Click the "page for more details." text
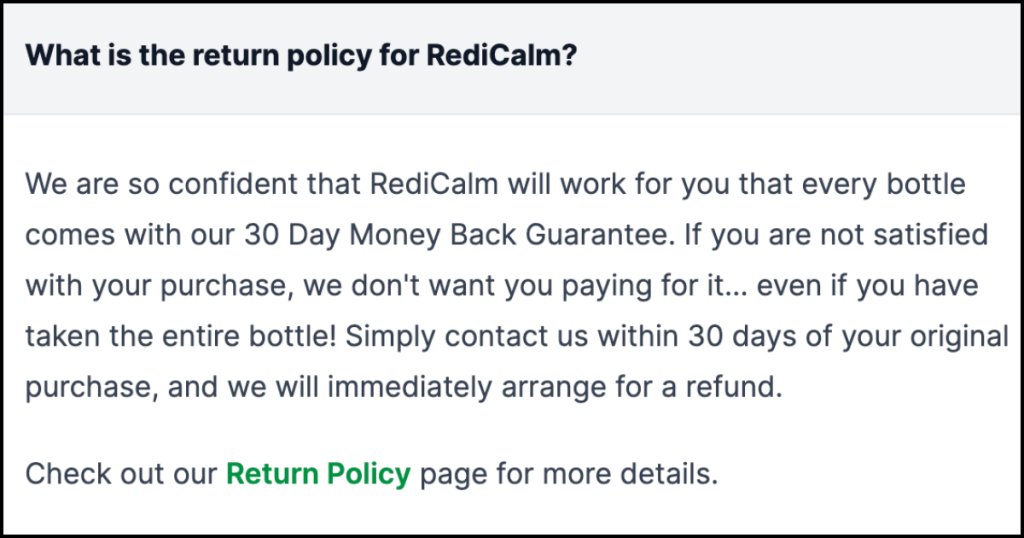 click(x=568, y=473)
